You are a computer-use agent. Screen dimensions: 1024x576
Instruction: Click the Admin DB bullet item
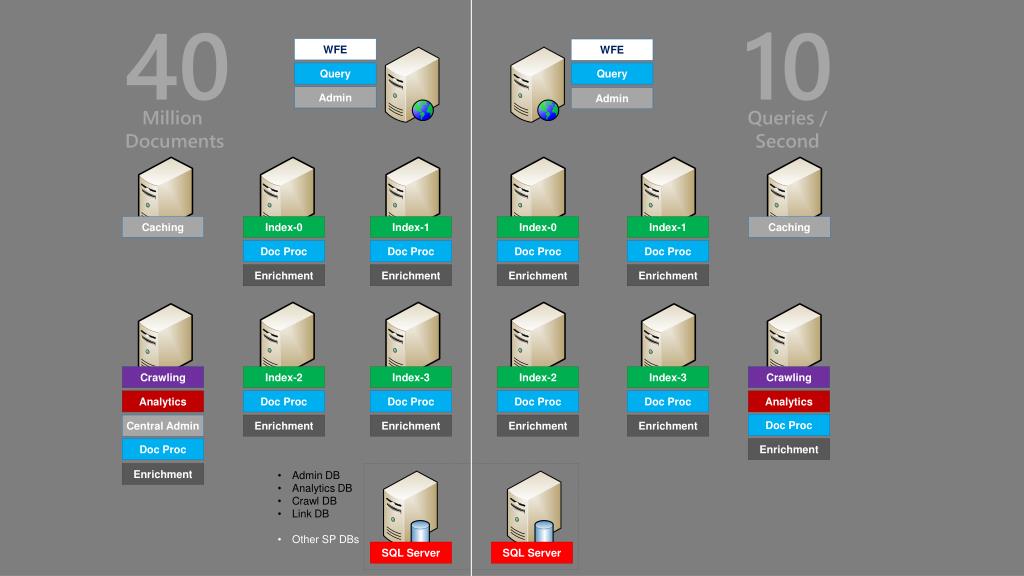click(315, 475)
